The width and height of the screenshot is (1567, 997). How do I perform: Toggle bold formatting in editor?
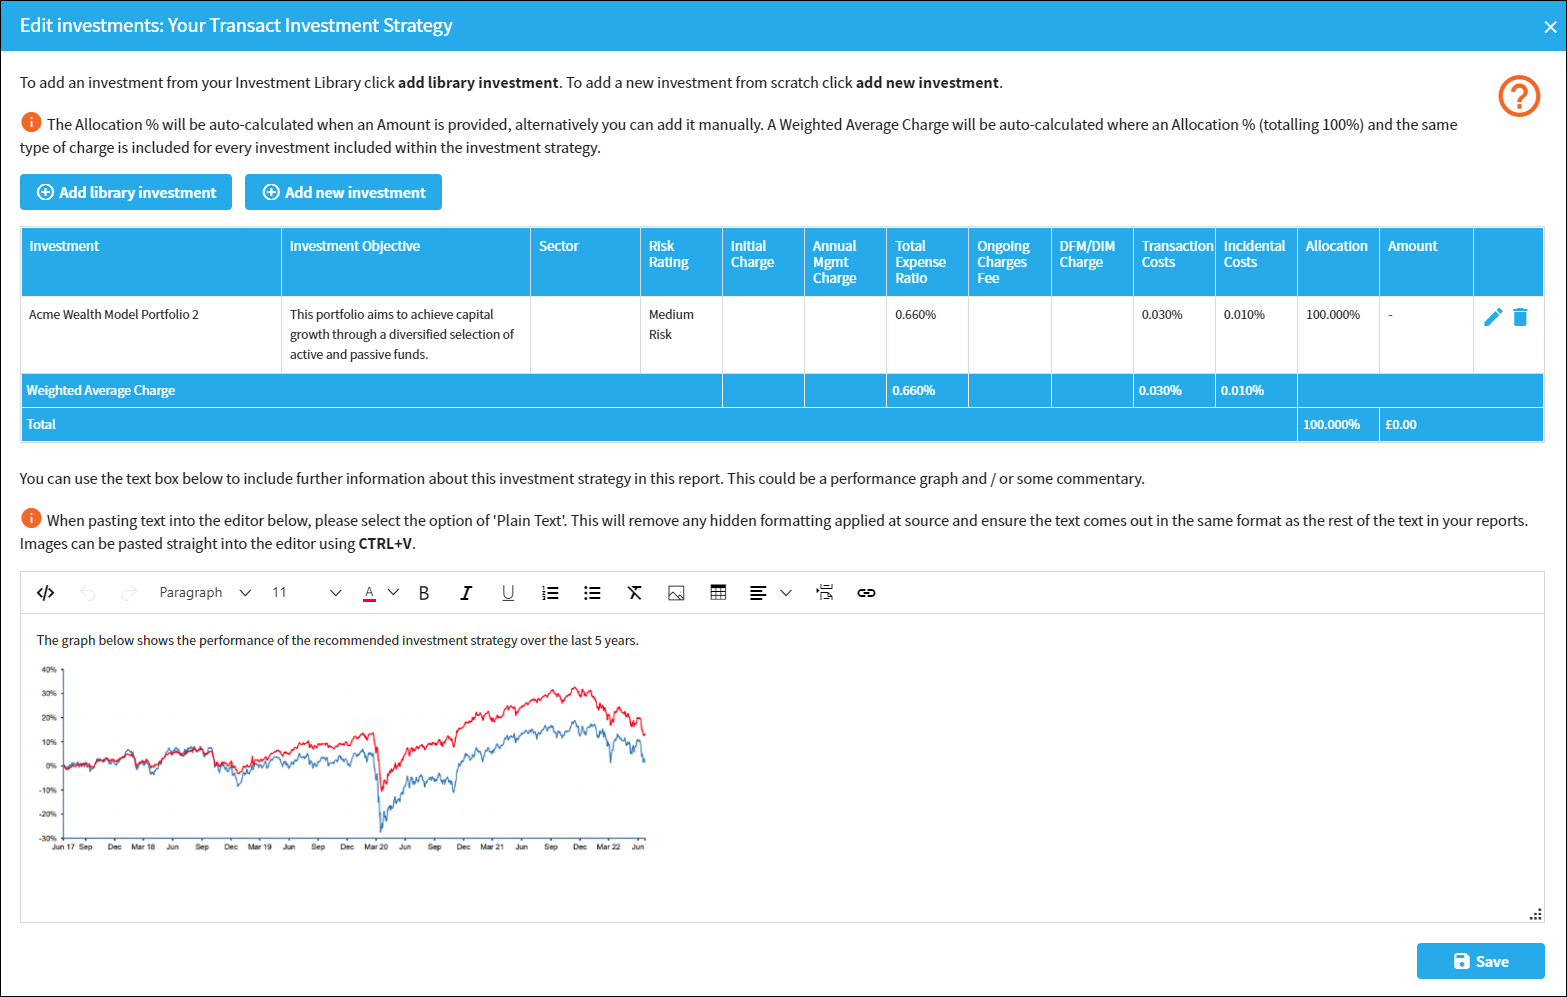[x=424, y=593]
